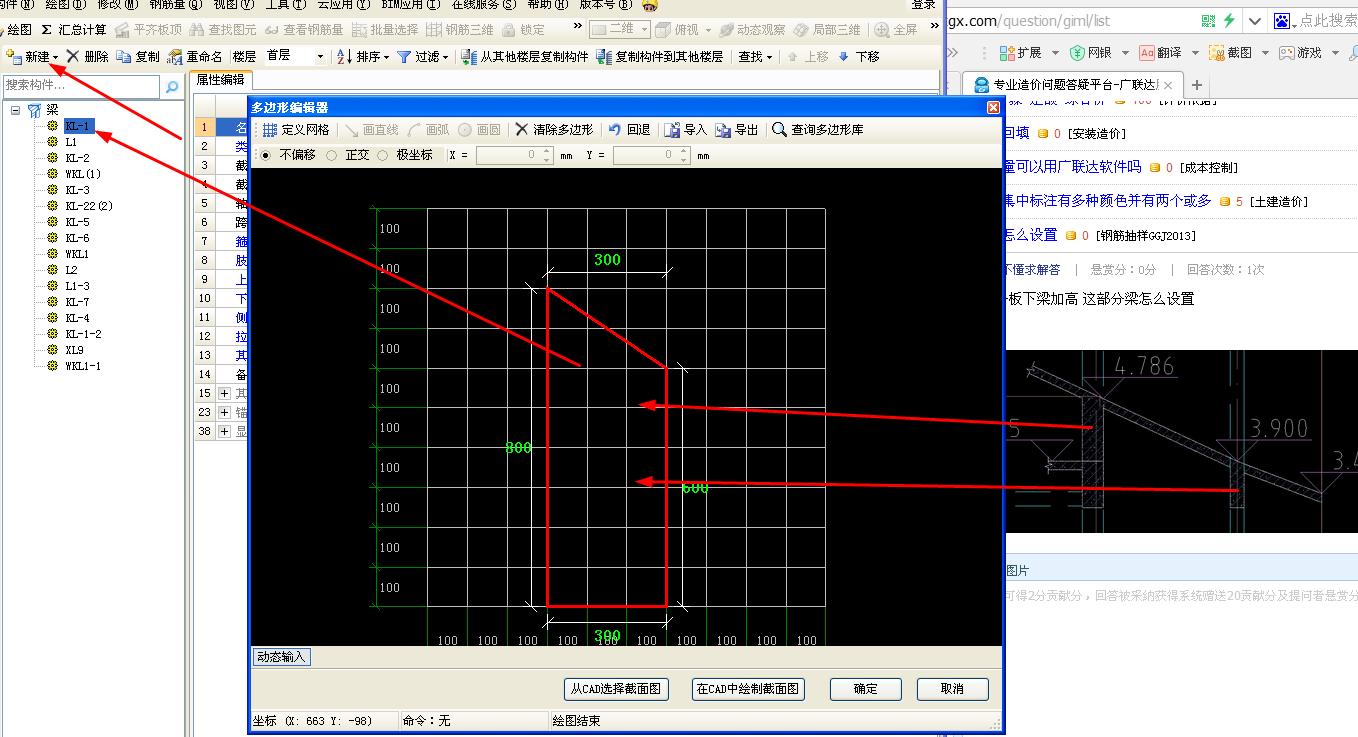Select the 画圆 circle drawing tool
The image size is (1358, 737).
pos(480,130)
